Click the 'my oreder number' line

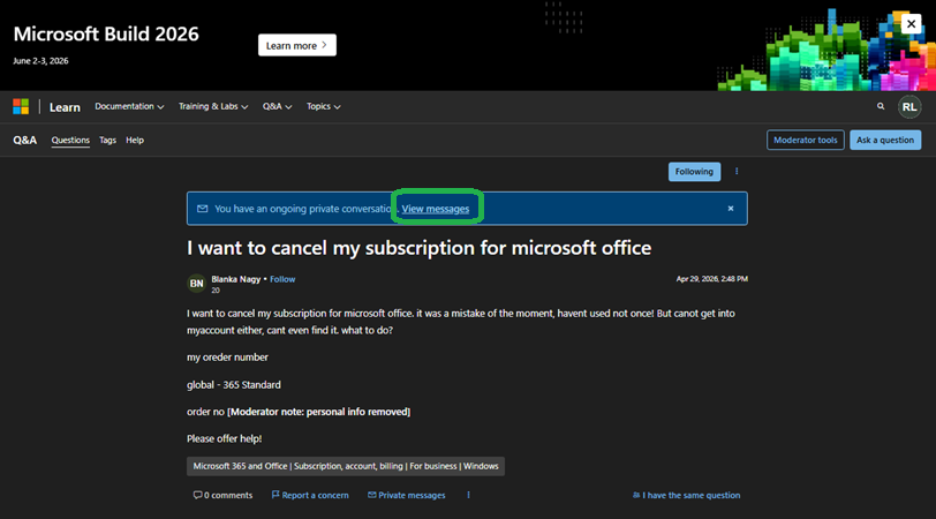(227, 357)
